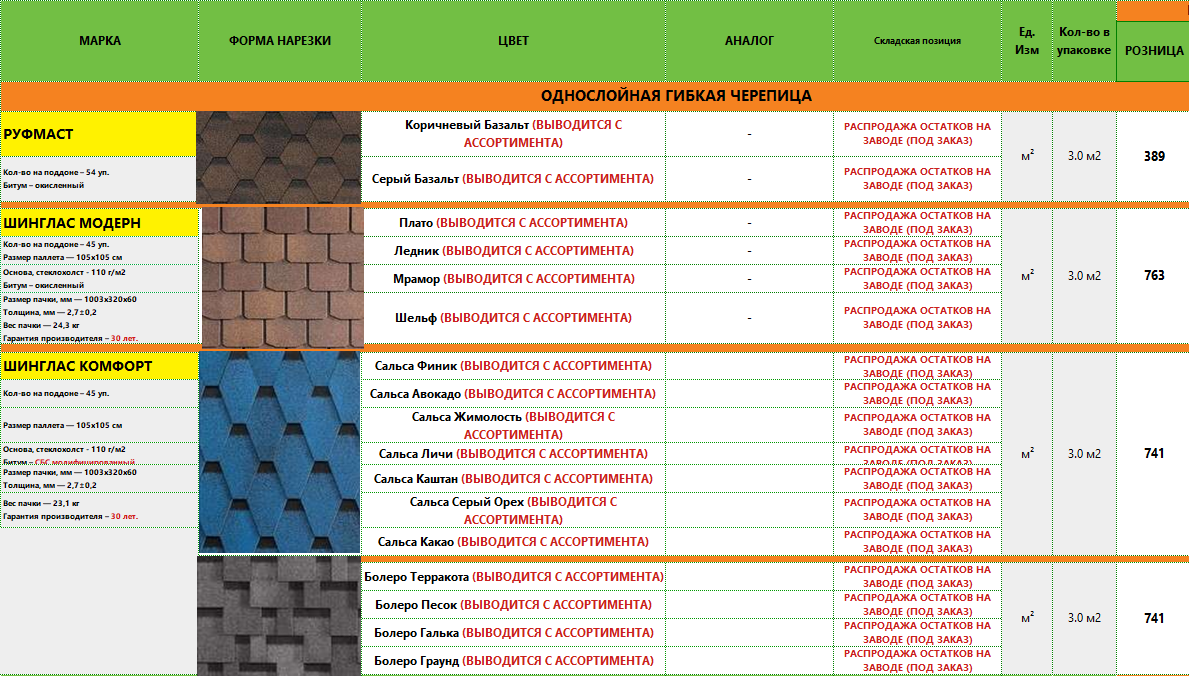Open the Руфмаст brown hexagonal shingle image
Viewport: 1189px width, 676px height.
coord(278,157)
